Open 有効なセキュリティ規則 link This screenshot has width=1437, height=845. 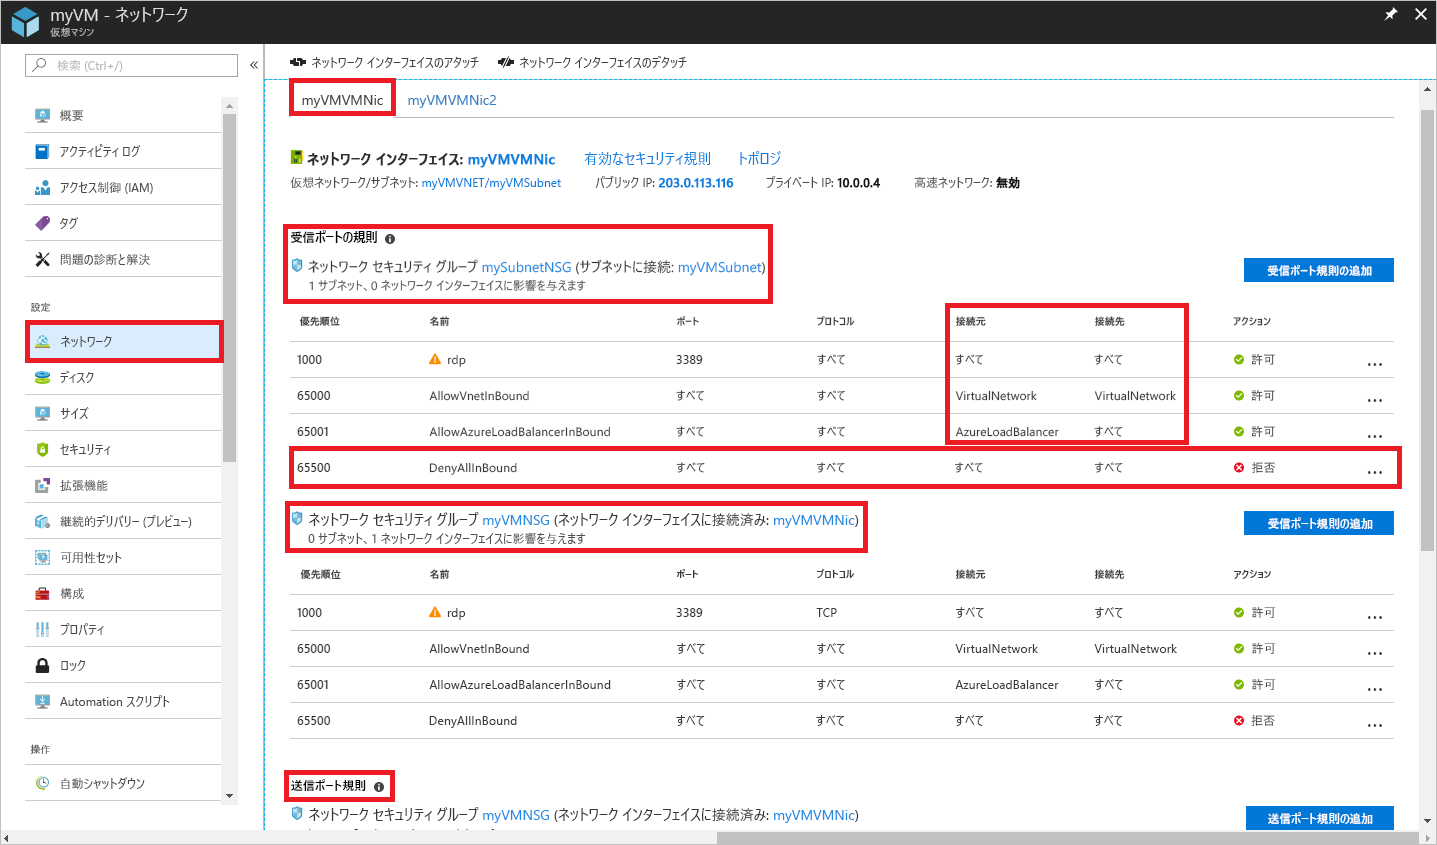click(647, 158)
